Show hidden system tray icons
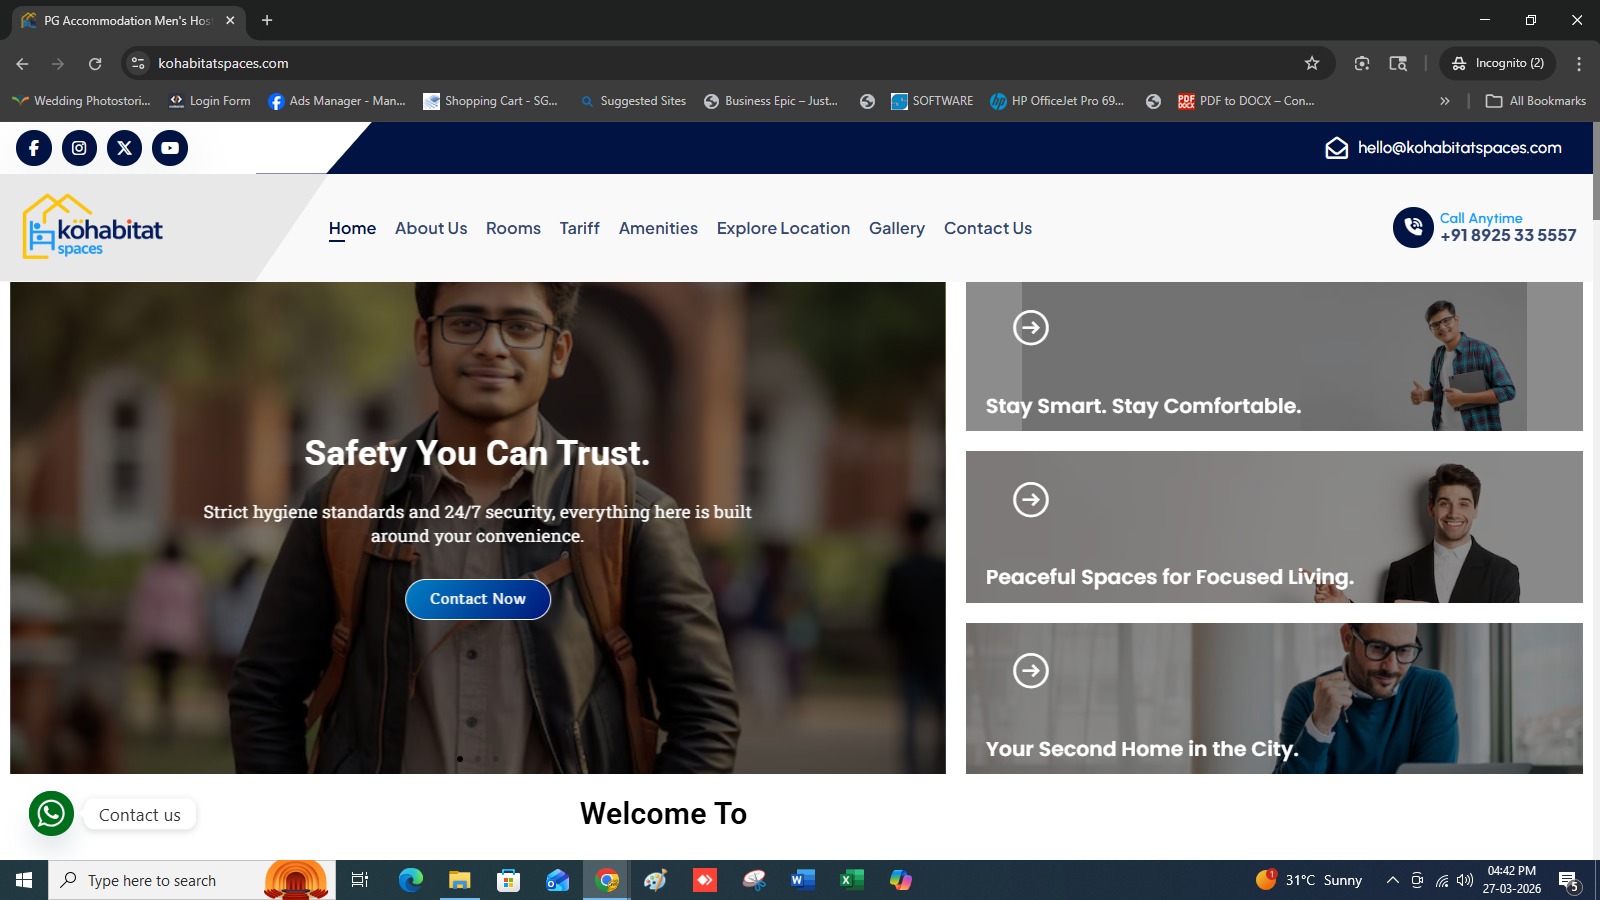Screen dimensions: 1600x900 coord(1392,880)
